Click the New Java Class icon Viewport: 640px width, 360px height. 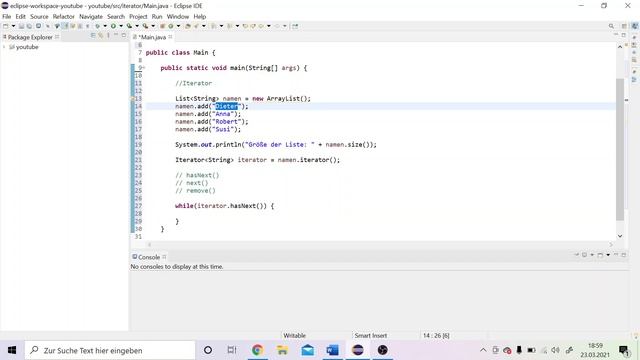click(171, 26)
